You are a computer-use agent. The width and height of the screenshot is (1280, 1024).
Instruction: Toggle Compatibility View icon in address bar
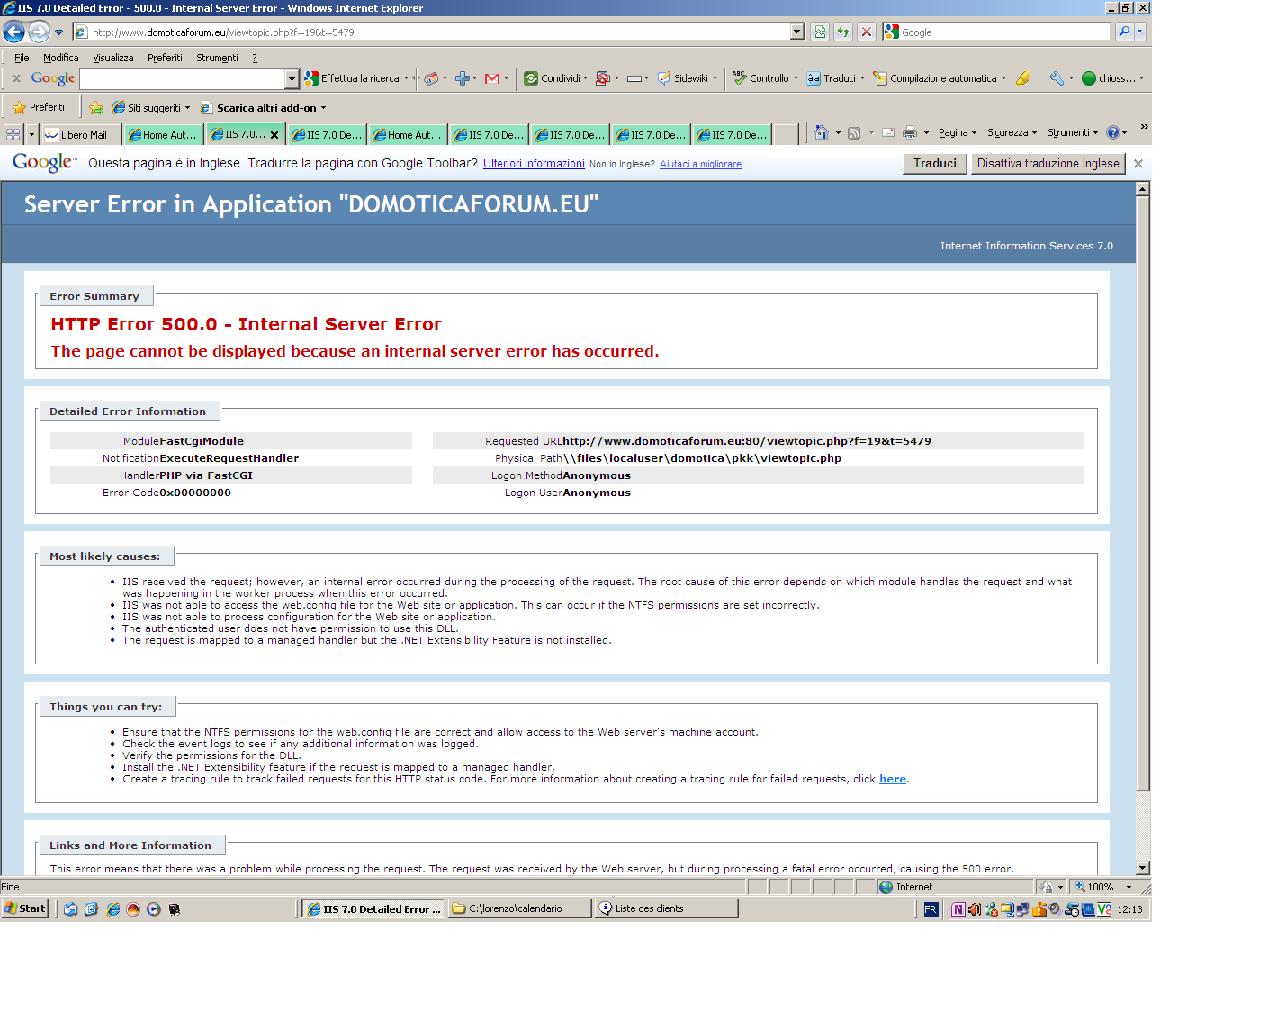(x=820, y=32)
